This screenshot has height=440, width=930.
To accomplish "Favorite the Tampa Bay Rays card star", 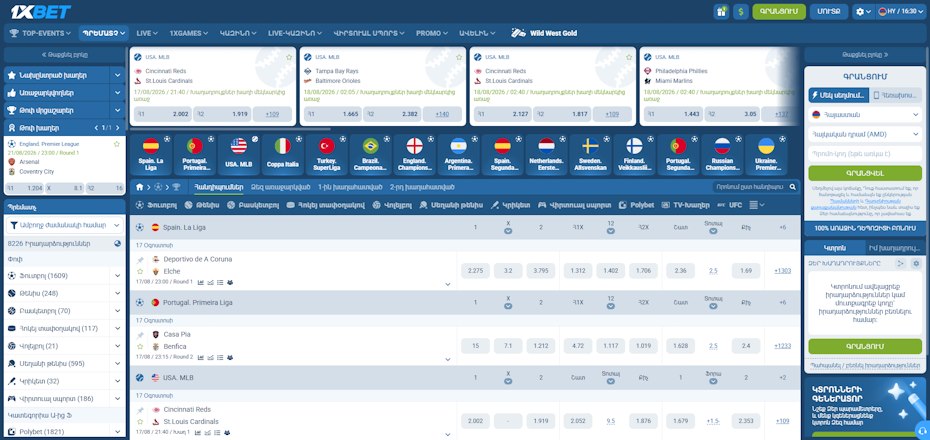I will [459, 57].
